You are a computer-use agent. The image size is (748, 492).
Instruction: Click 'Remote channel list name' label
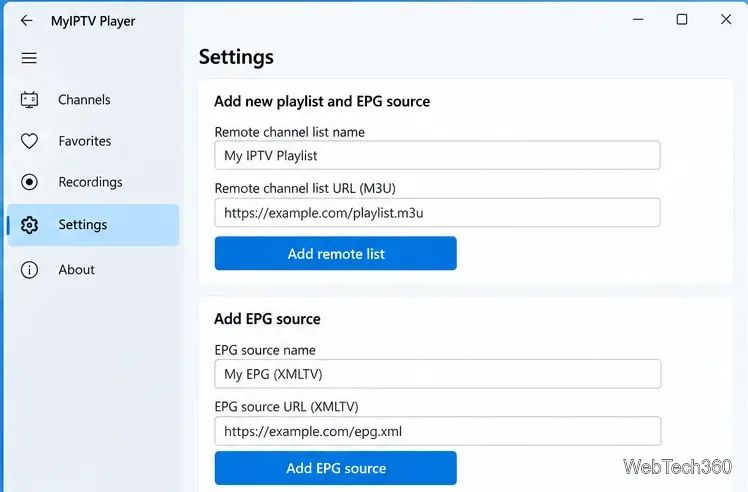(x=290, y=132)
